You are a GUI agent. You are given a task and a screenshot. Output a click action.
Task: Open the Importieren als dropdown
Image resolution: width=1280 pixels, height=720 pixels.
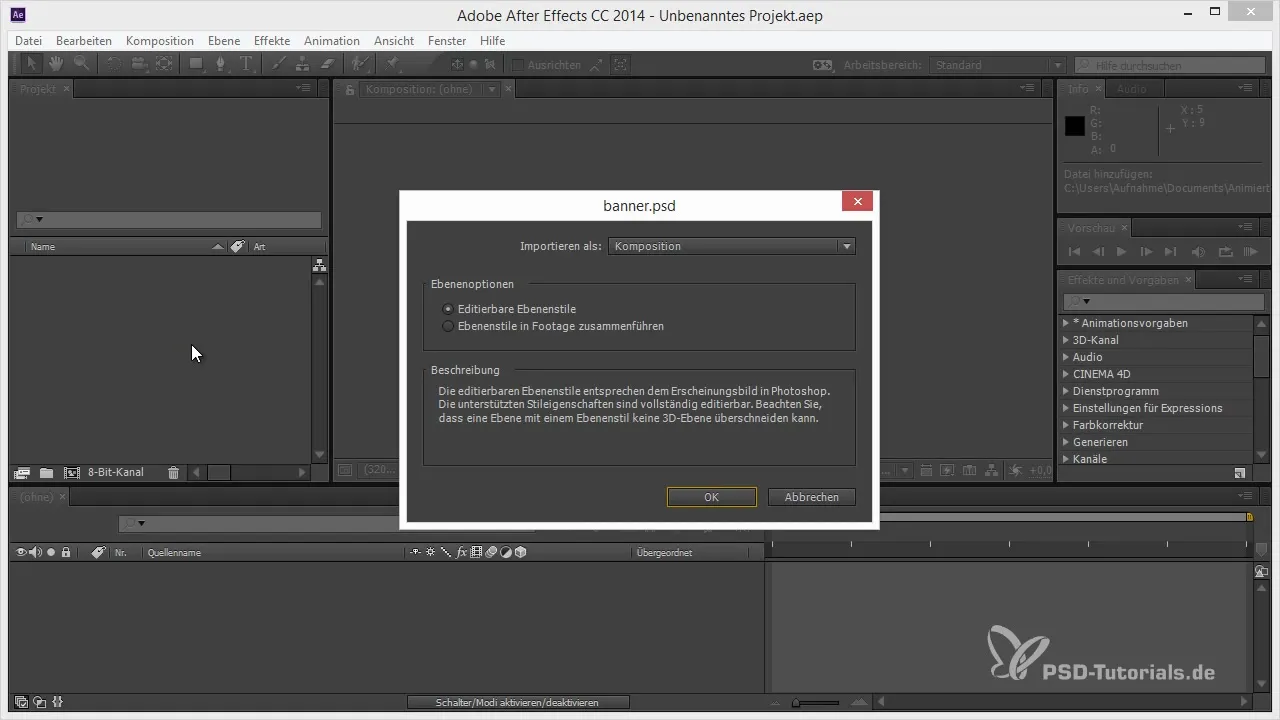(x=732, y=246)
